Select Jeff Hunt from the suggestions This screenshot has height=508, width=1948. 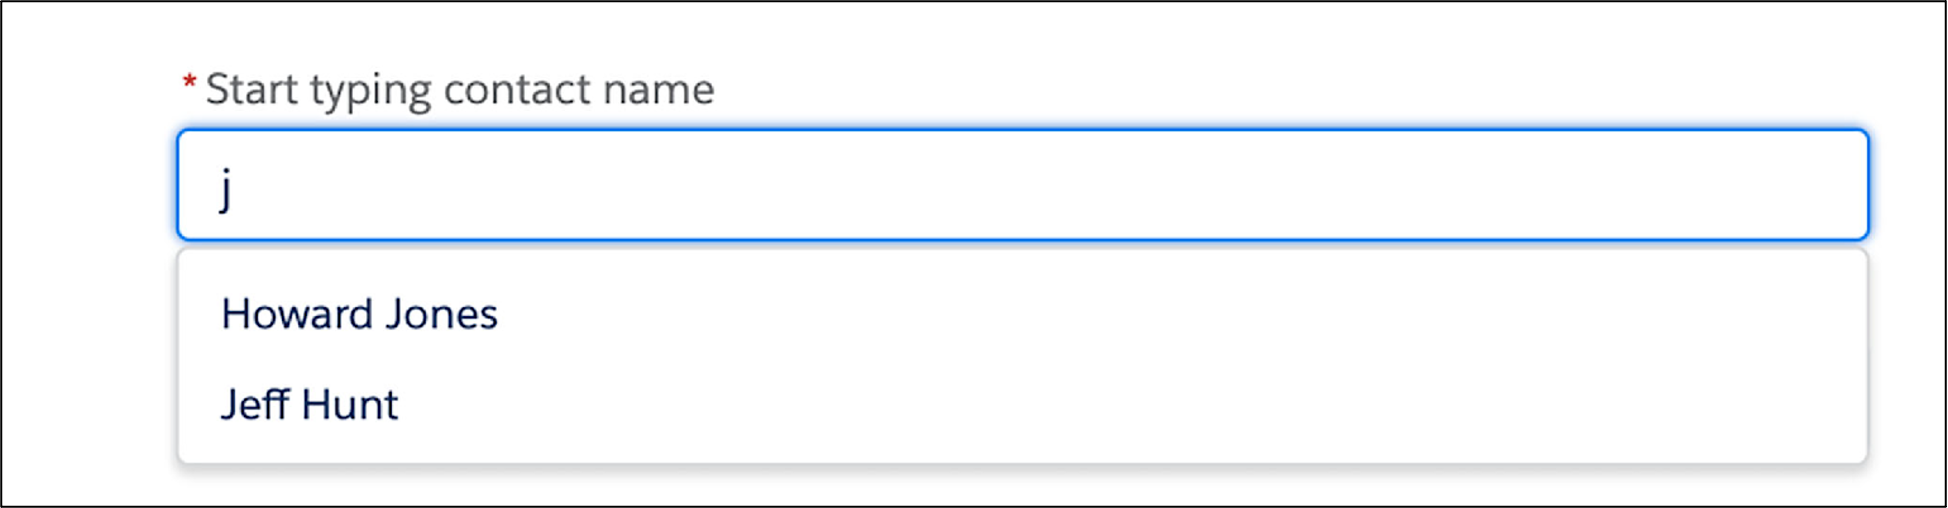coord(1022,404)
